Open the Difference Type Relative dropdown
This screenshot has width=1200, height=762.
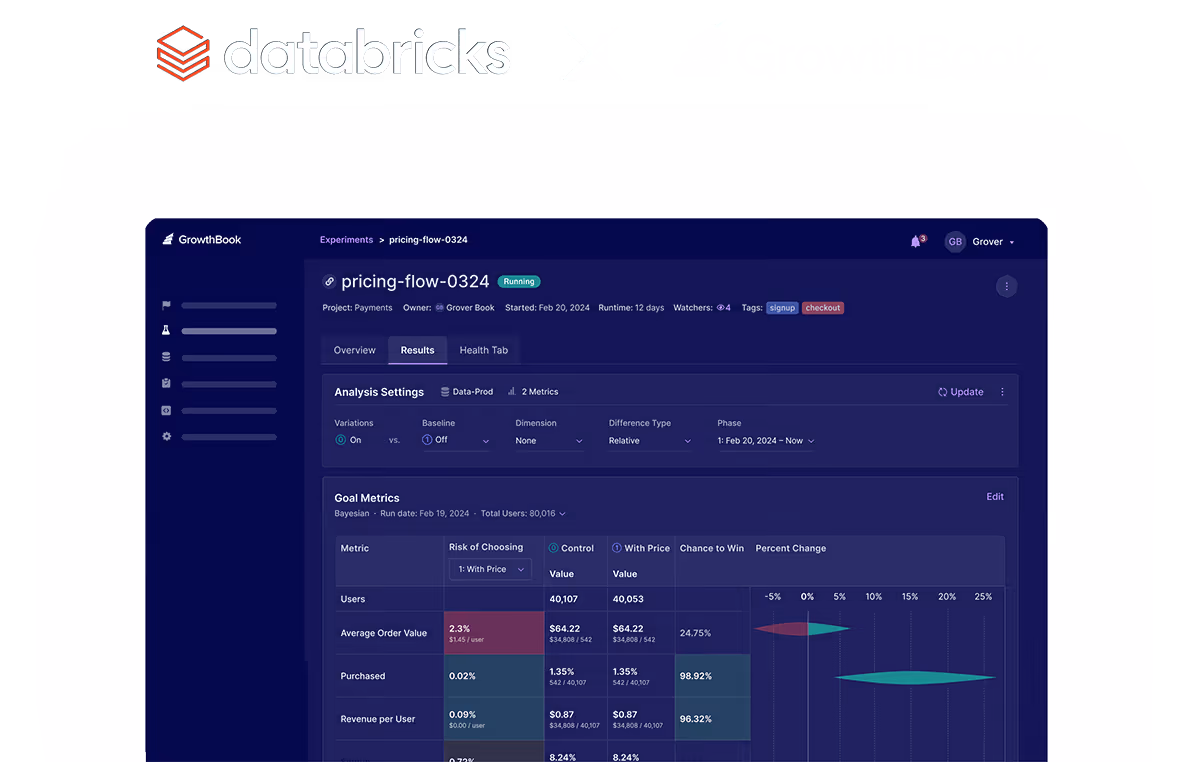pos(650,441)
